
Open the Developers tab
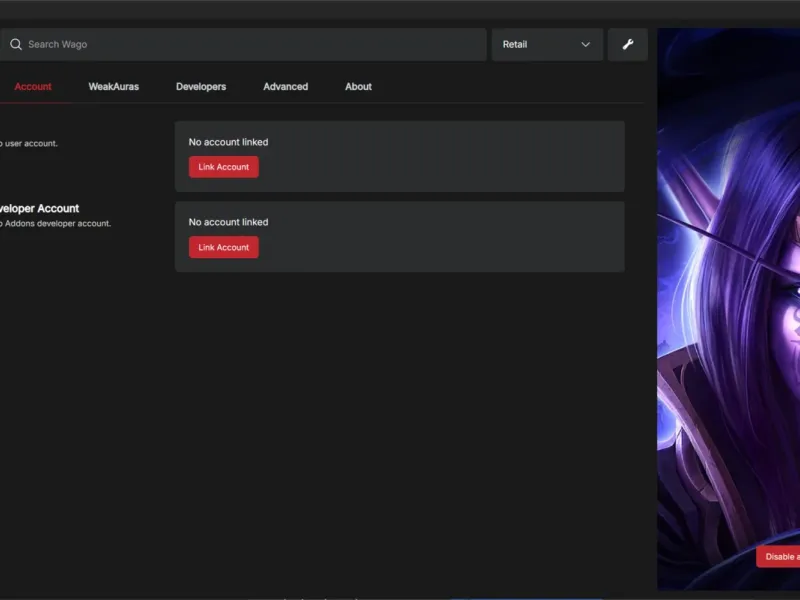(201, 87)
